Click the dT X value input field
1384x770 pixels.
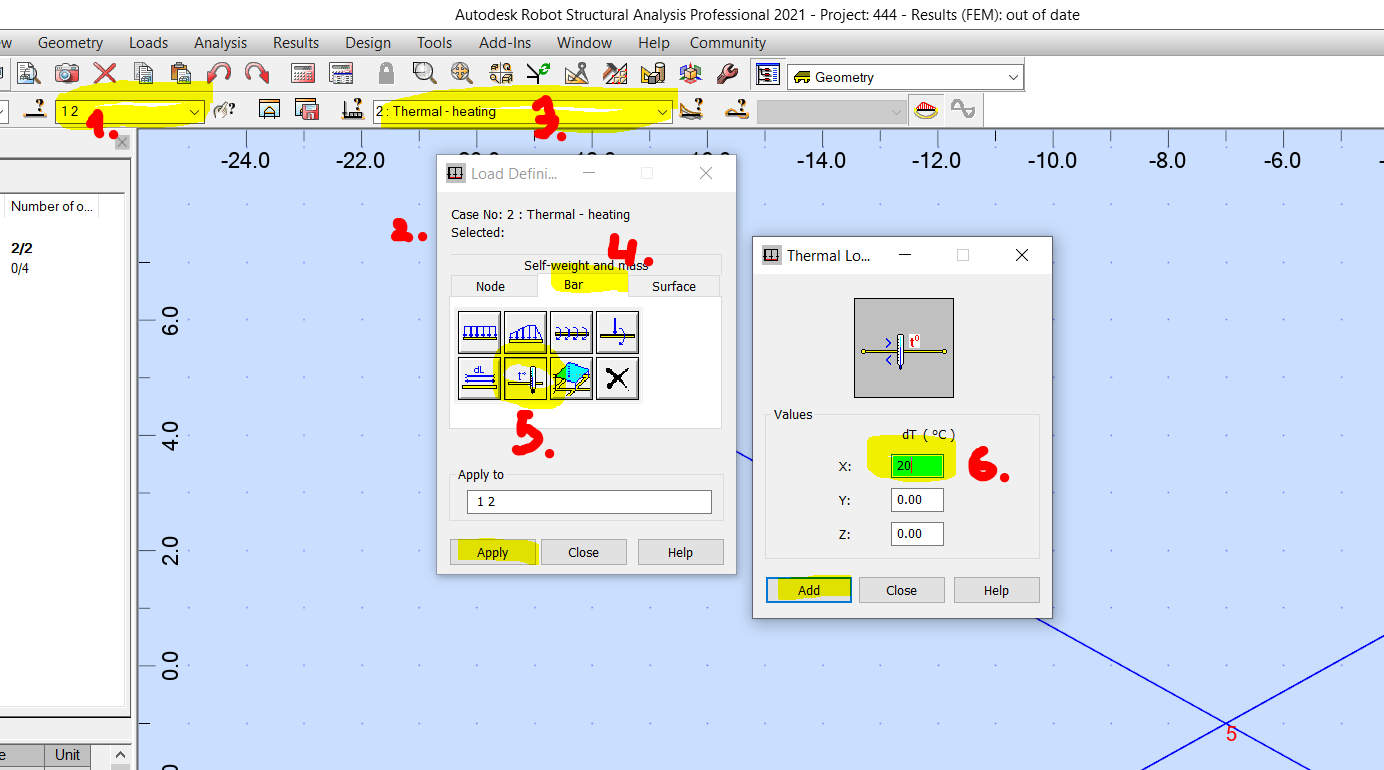pyautogui.click(x=916, y=465)
